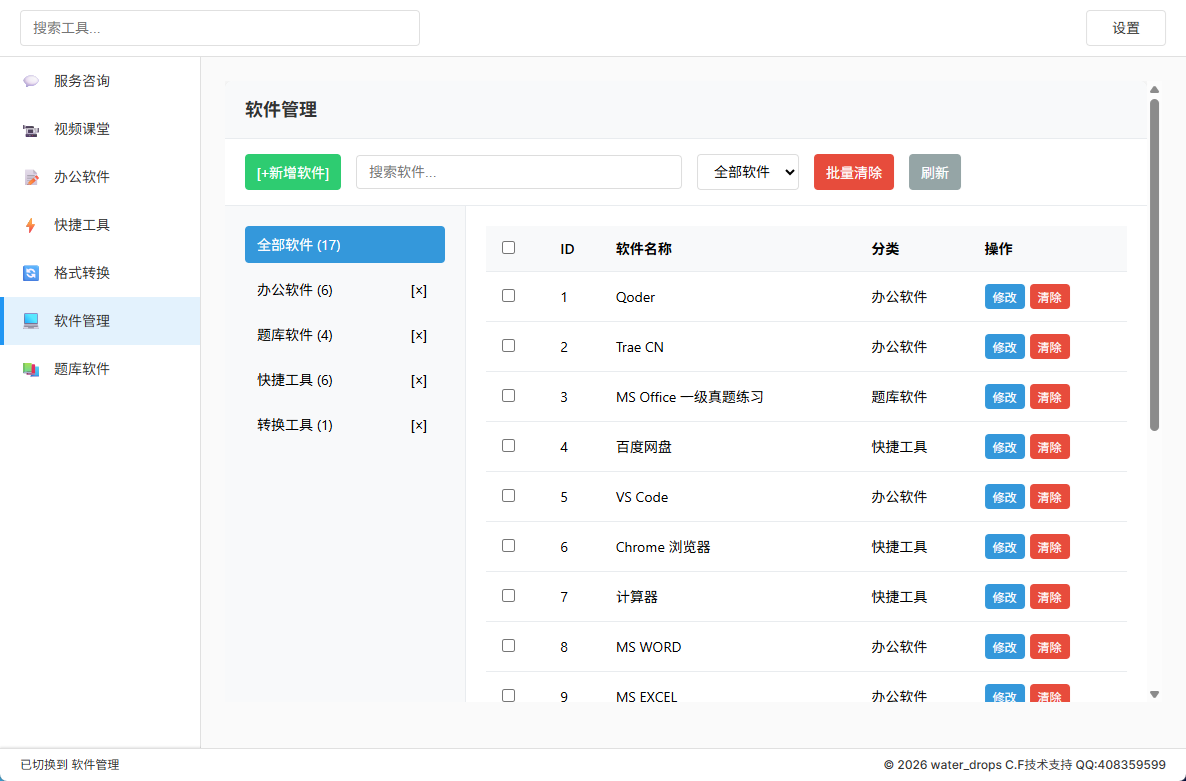This screenshot has height=781, width=1186.
Task: Click the 格式转换 conversion icon
Action: (30, 273)
